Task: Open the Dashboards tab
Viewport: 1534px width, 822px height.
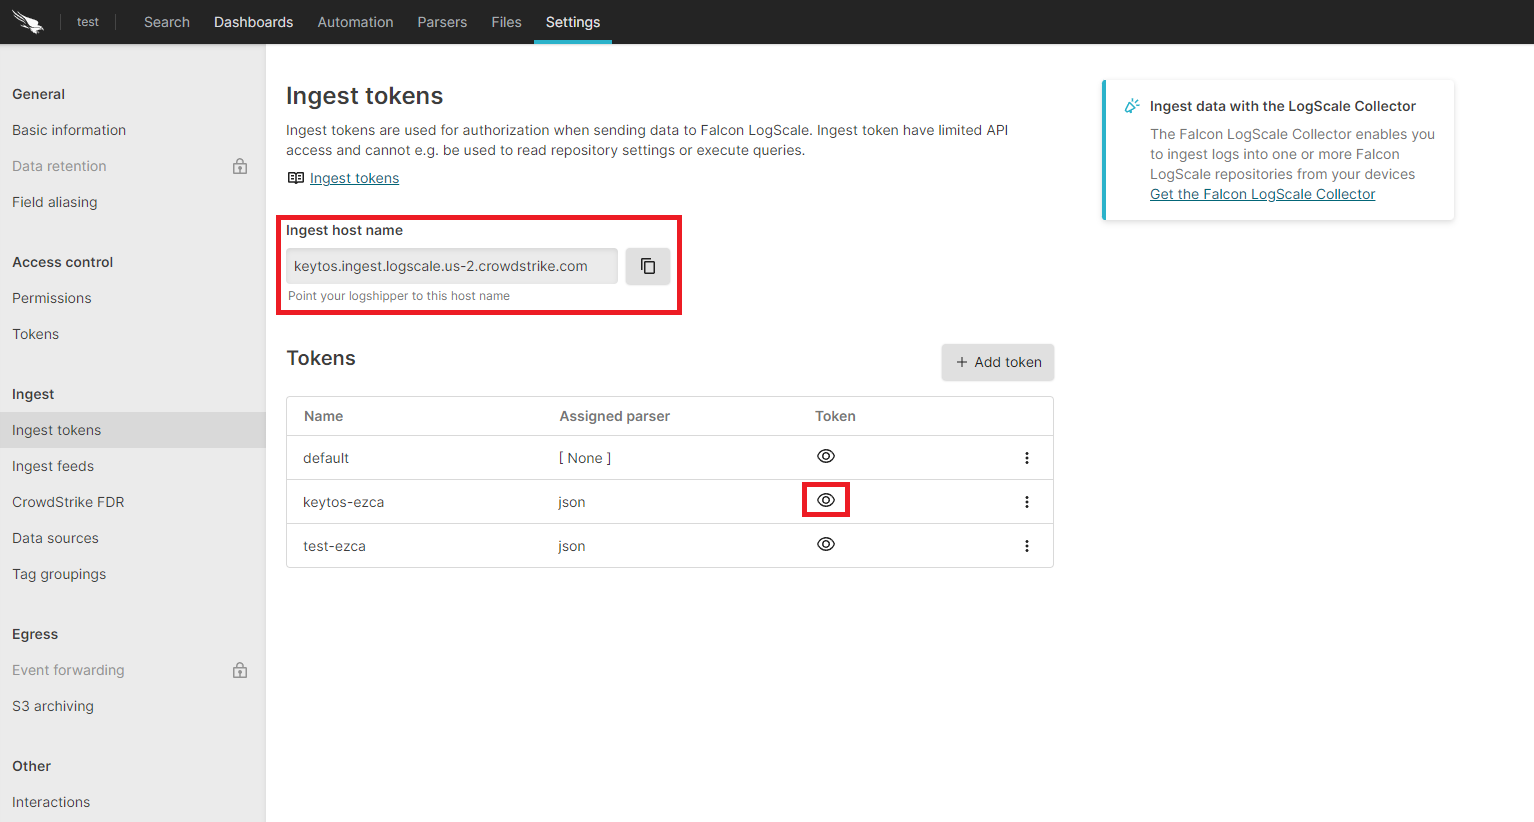Action: [x=254, y=22]
